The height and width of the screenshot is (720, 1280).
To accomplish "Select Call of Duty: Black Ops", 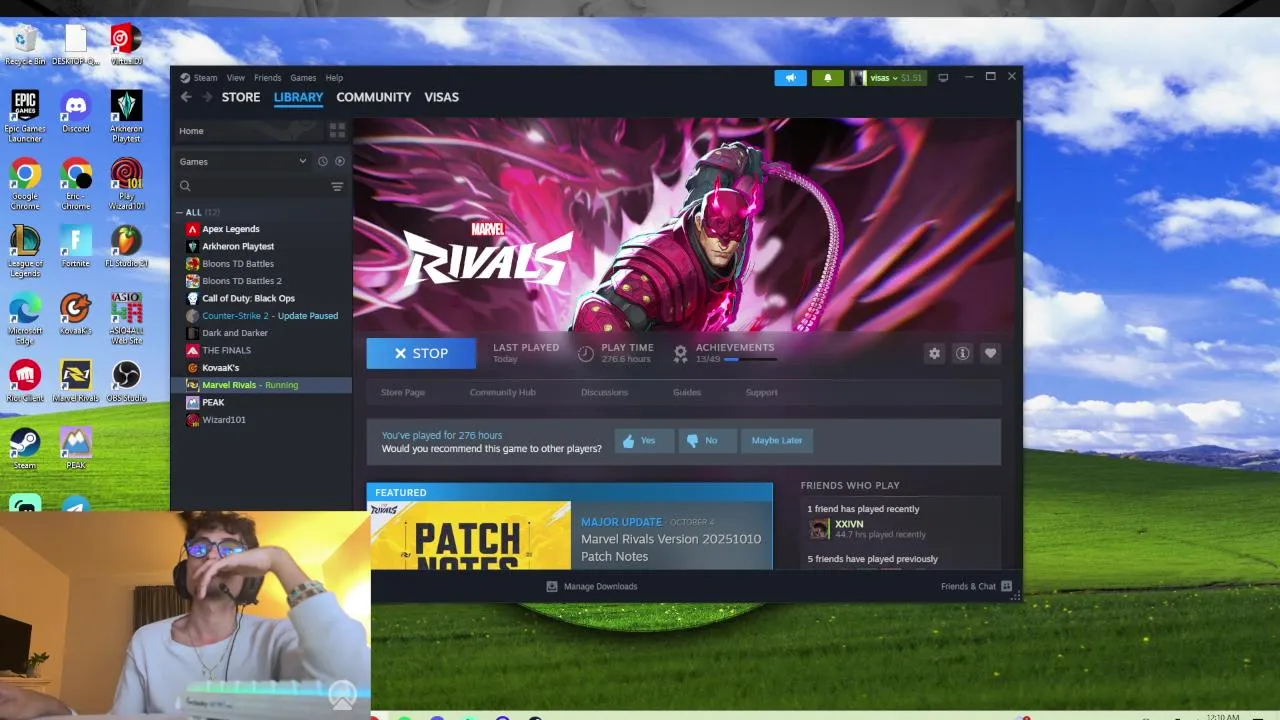I will [261, 298].
